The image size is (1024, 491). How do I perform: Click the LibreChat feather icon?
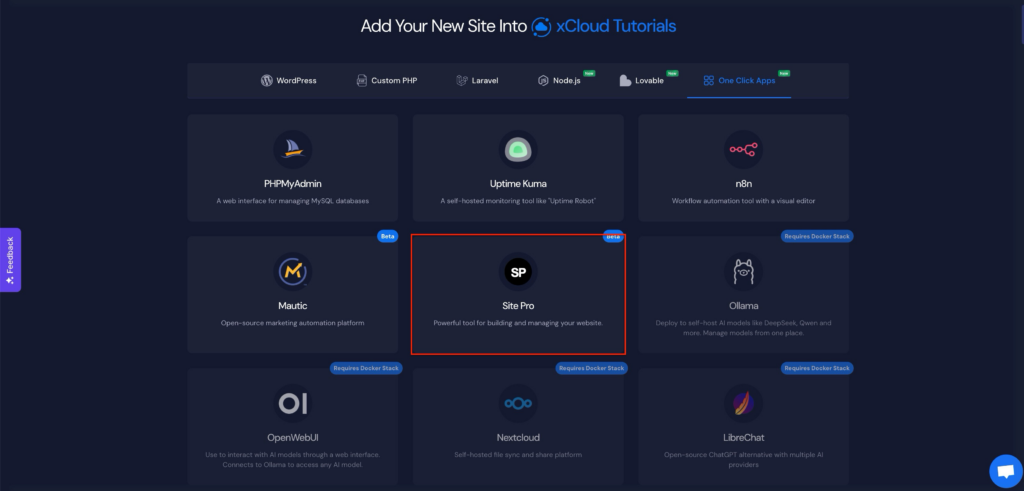[x=743, y=403]
